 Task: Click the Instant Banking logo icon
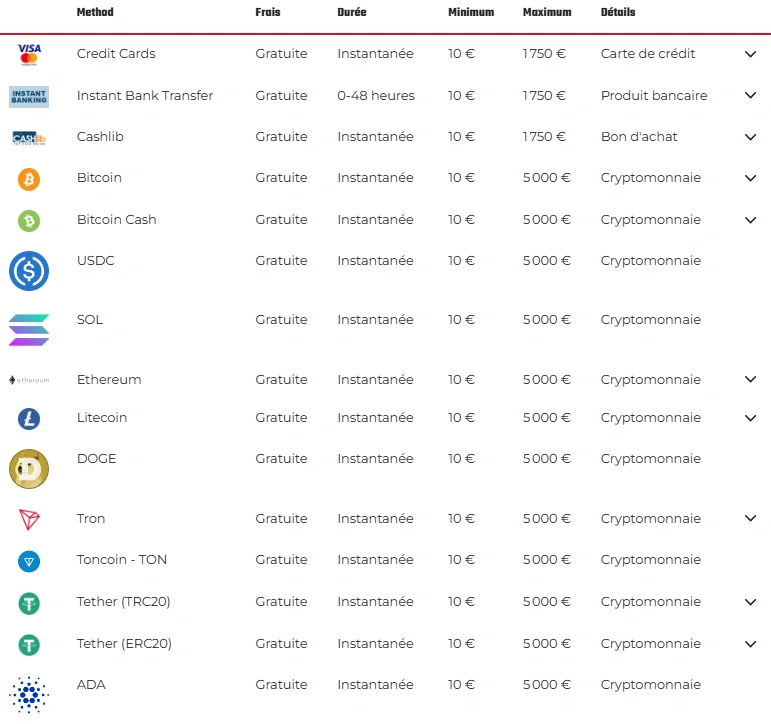pyautogui.click(x=29, y=96)
